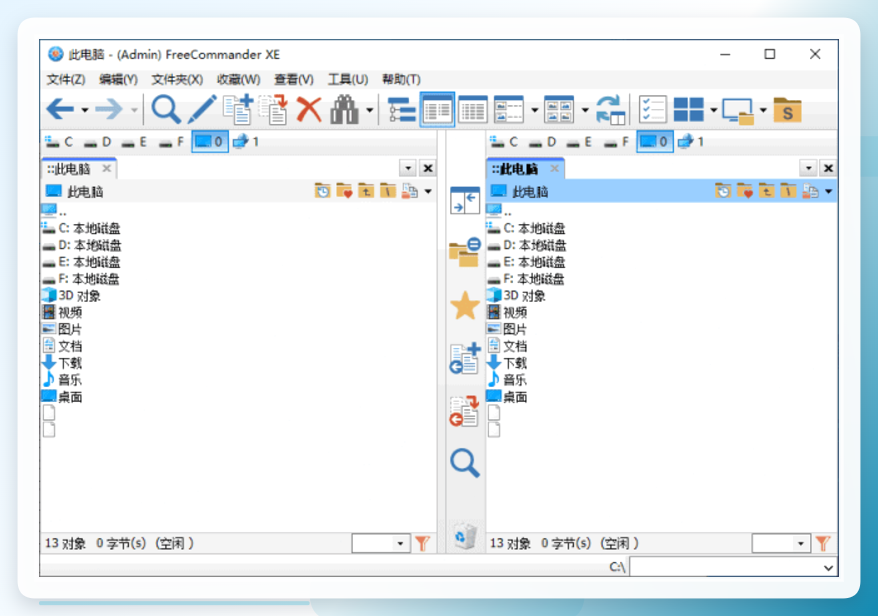
Task: Open the magnifier search tool in toolbar
Action: [x=166, y=109]
